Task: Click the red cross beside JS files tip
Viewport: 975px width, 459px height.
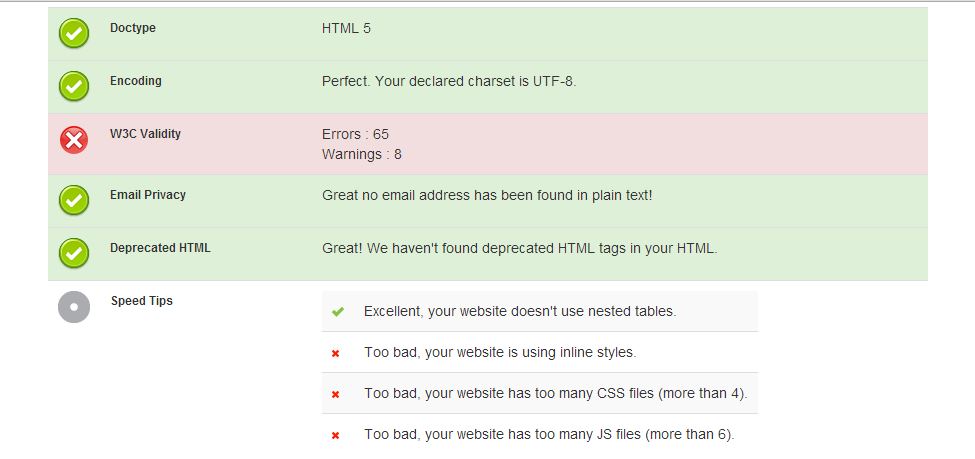Action: click(336, 435)
